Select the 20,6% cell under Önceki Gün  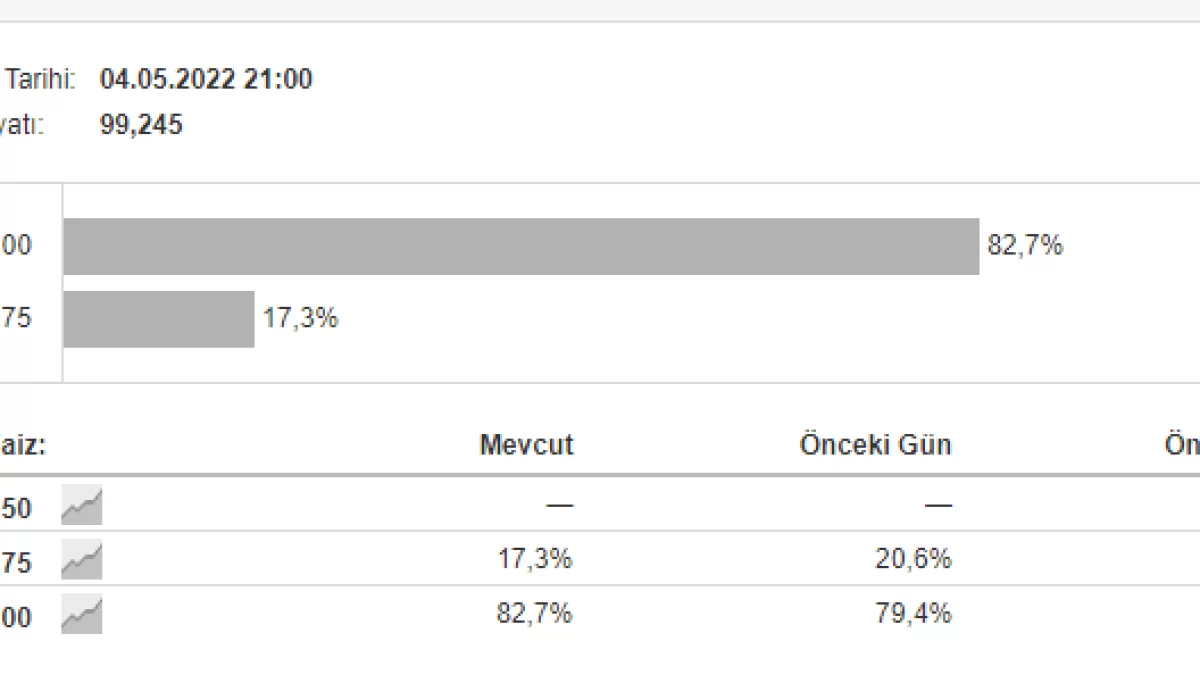coord(914,559)
